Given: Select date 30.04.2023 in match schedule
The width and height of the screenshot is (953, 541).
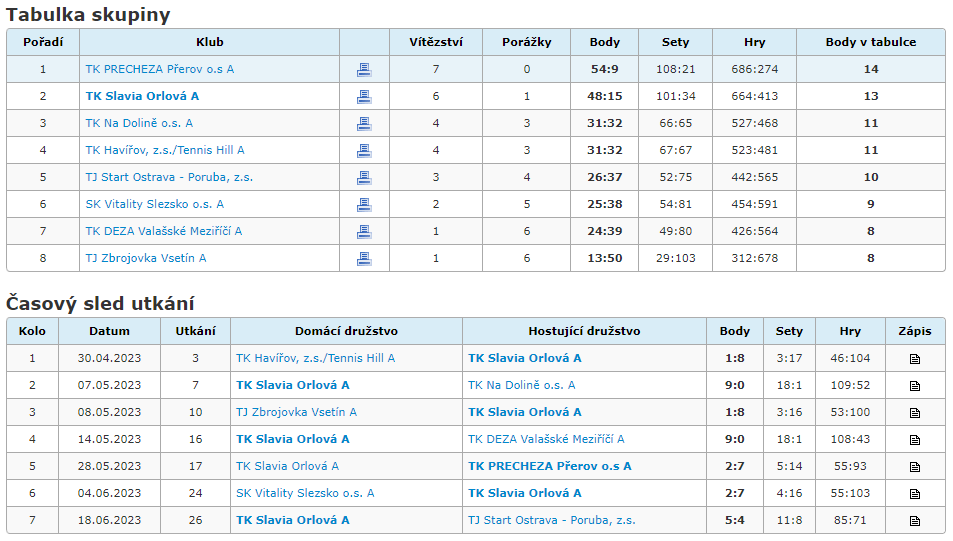Looking at the screenshot, I should [109, 358].
